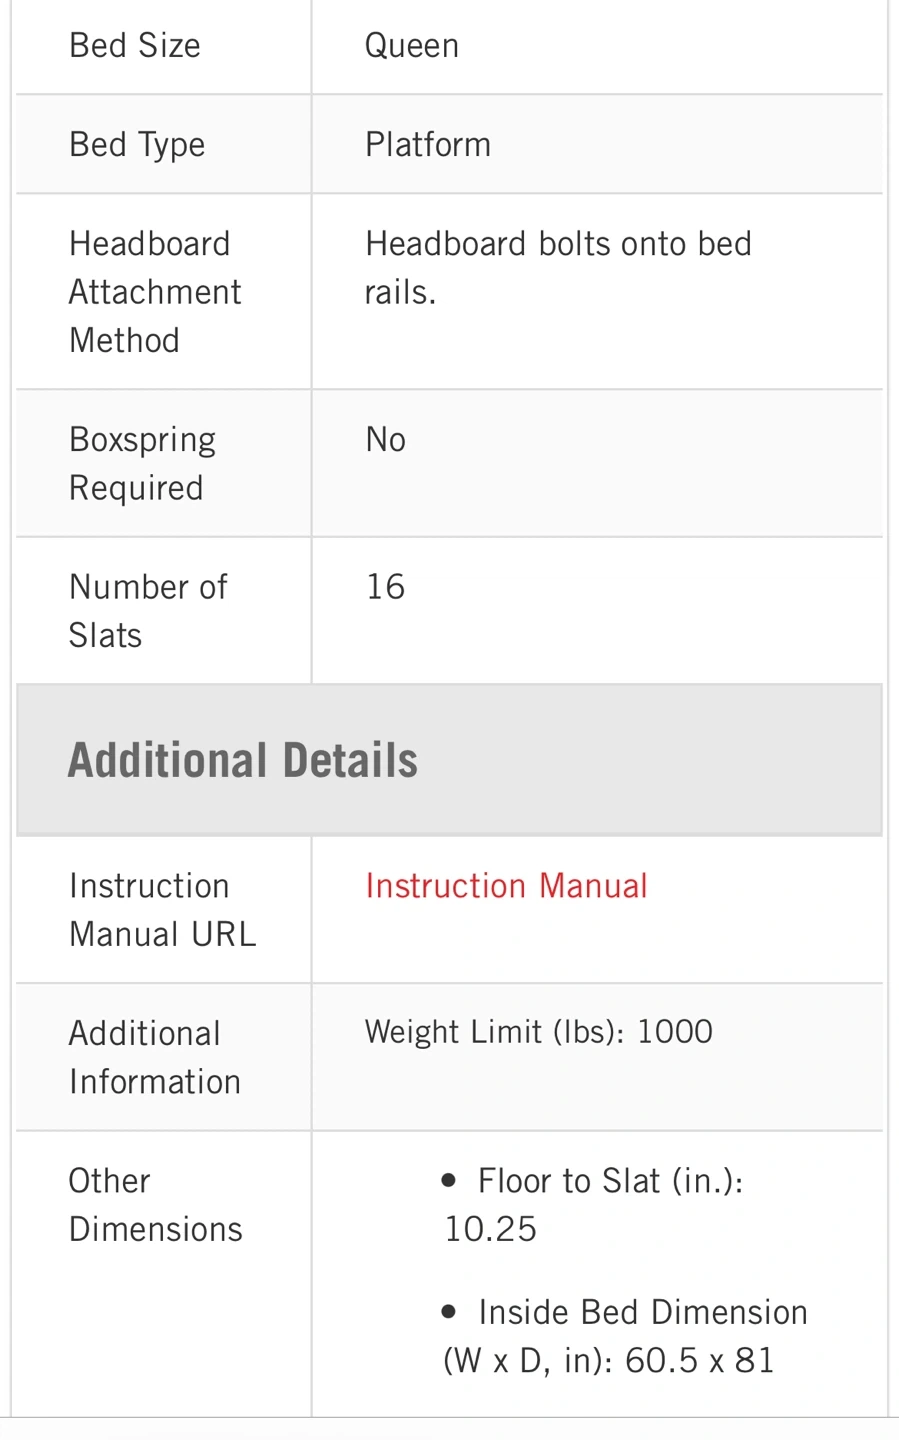This screenshot has height=1440, width=899.
Task: Select the Weight Limit 1000 lbs text
Action: click(x=538, y=1032)
